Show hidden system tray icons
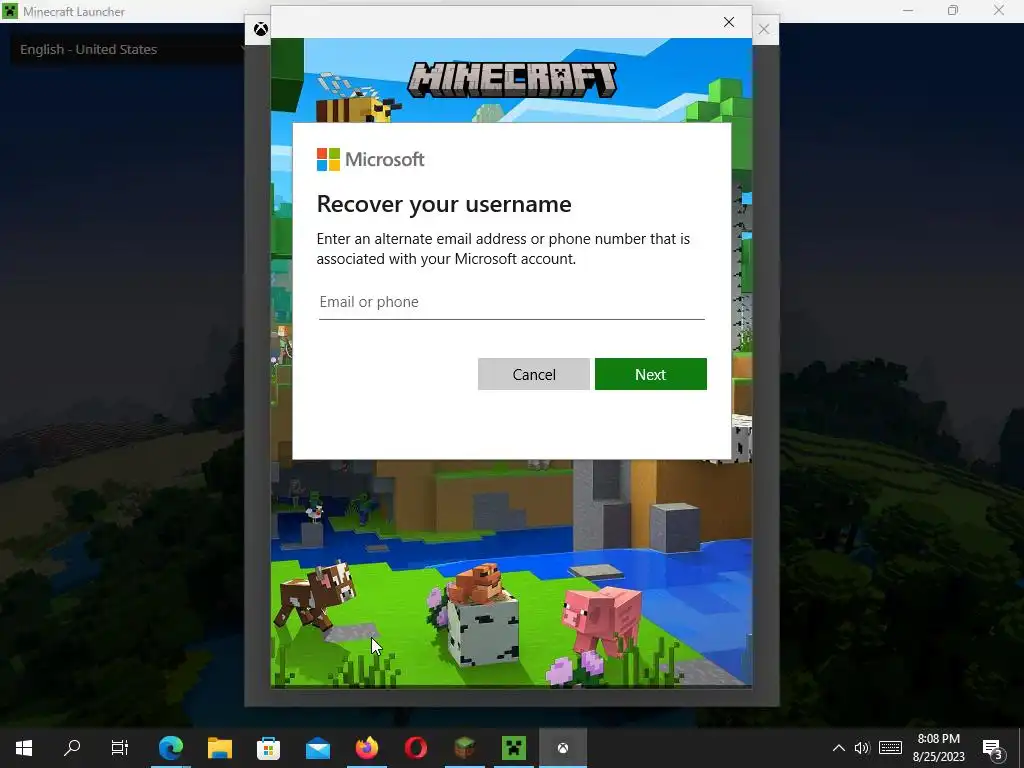Image resolution: width=1024 pixels, height=768 pixels. pyautogui.click(x=839, y=748)
